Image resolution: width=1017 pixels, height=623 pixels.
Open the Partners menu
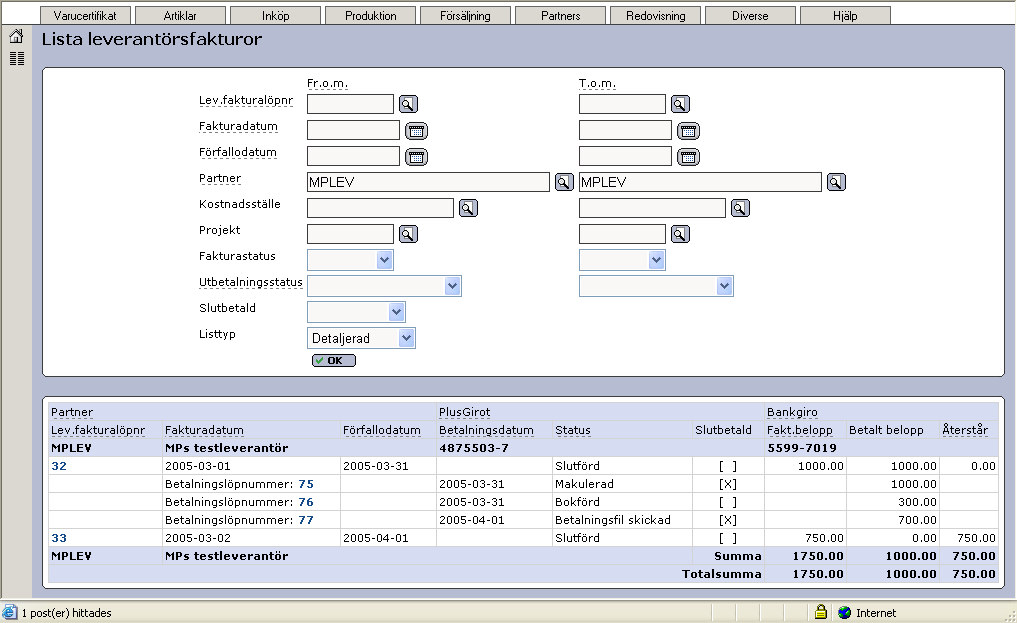tap(560, 16)
